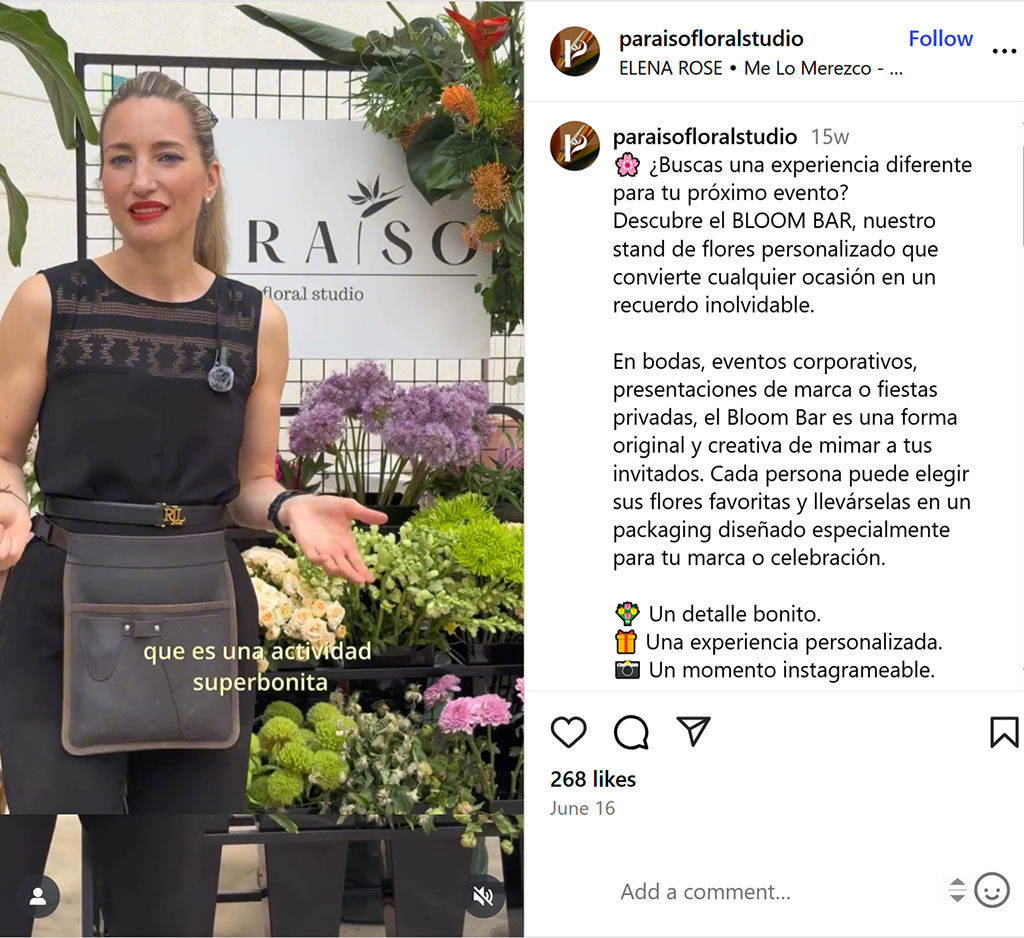The height and width of the screenshot is (938, 1024).
Task: Open paraisofloralstudio profile from header username
Action: click(711, 39)
